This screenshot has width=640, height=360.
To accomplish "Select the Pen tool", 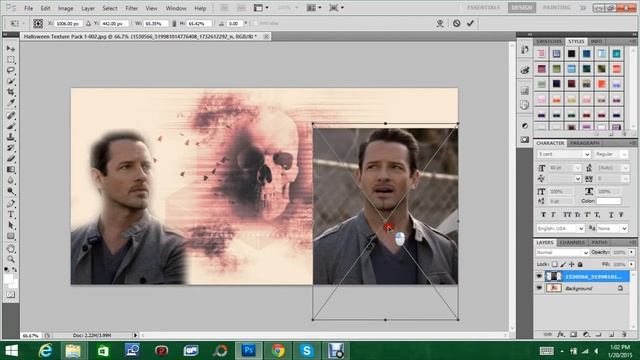I will (x=11, y=203).
